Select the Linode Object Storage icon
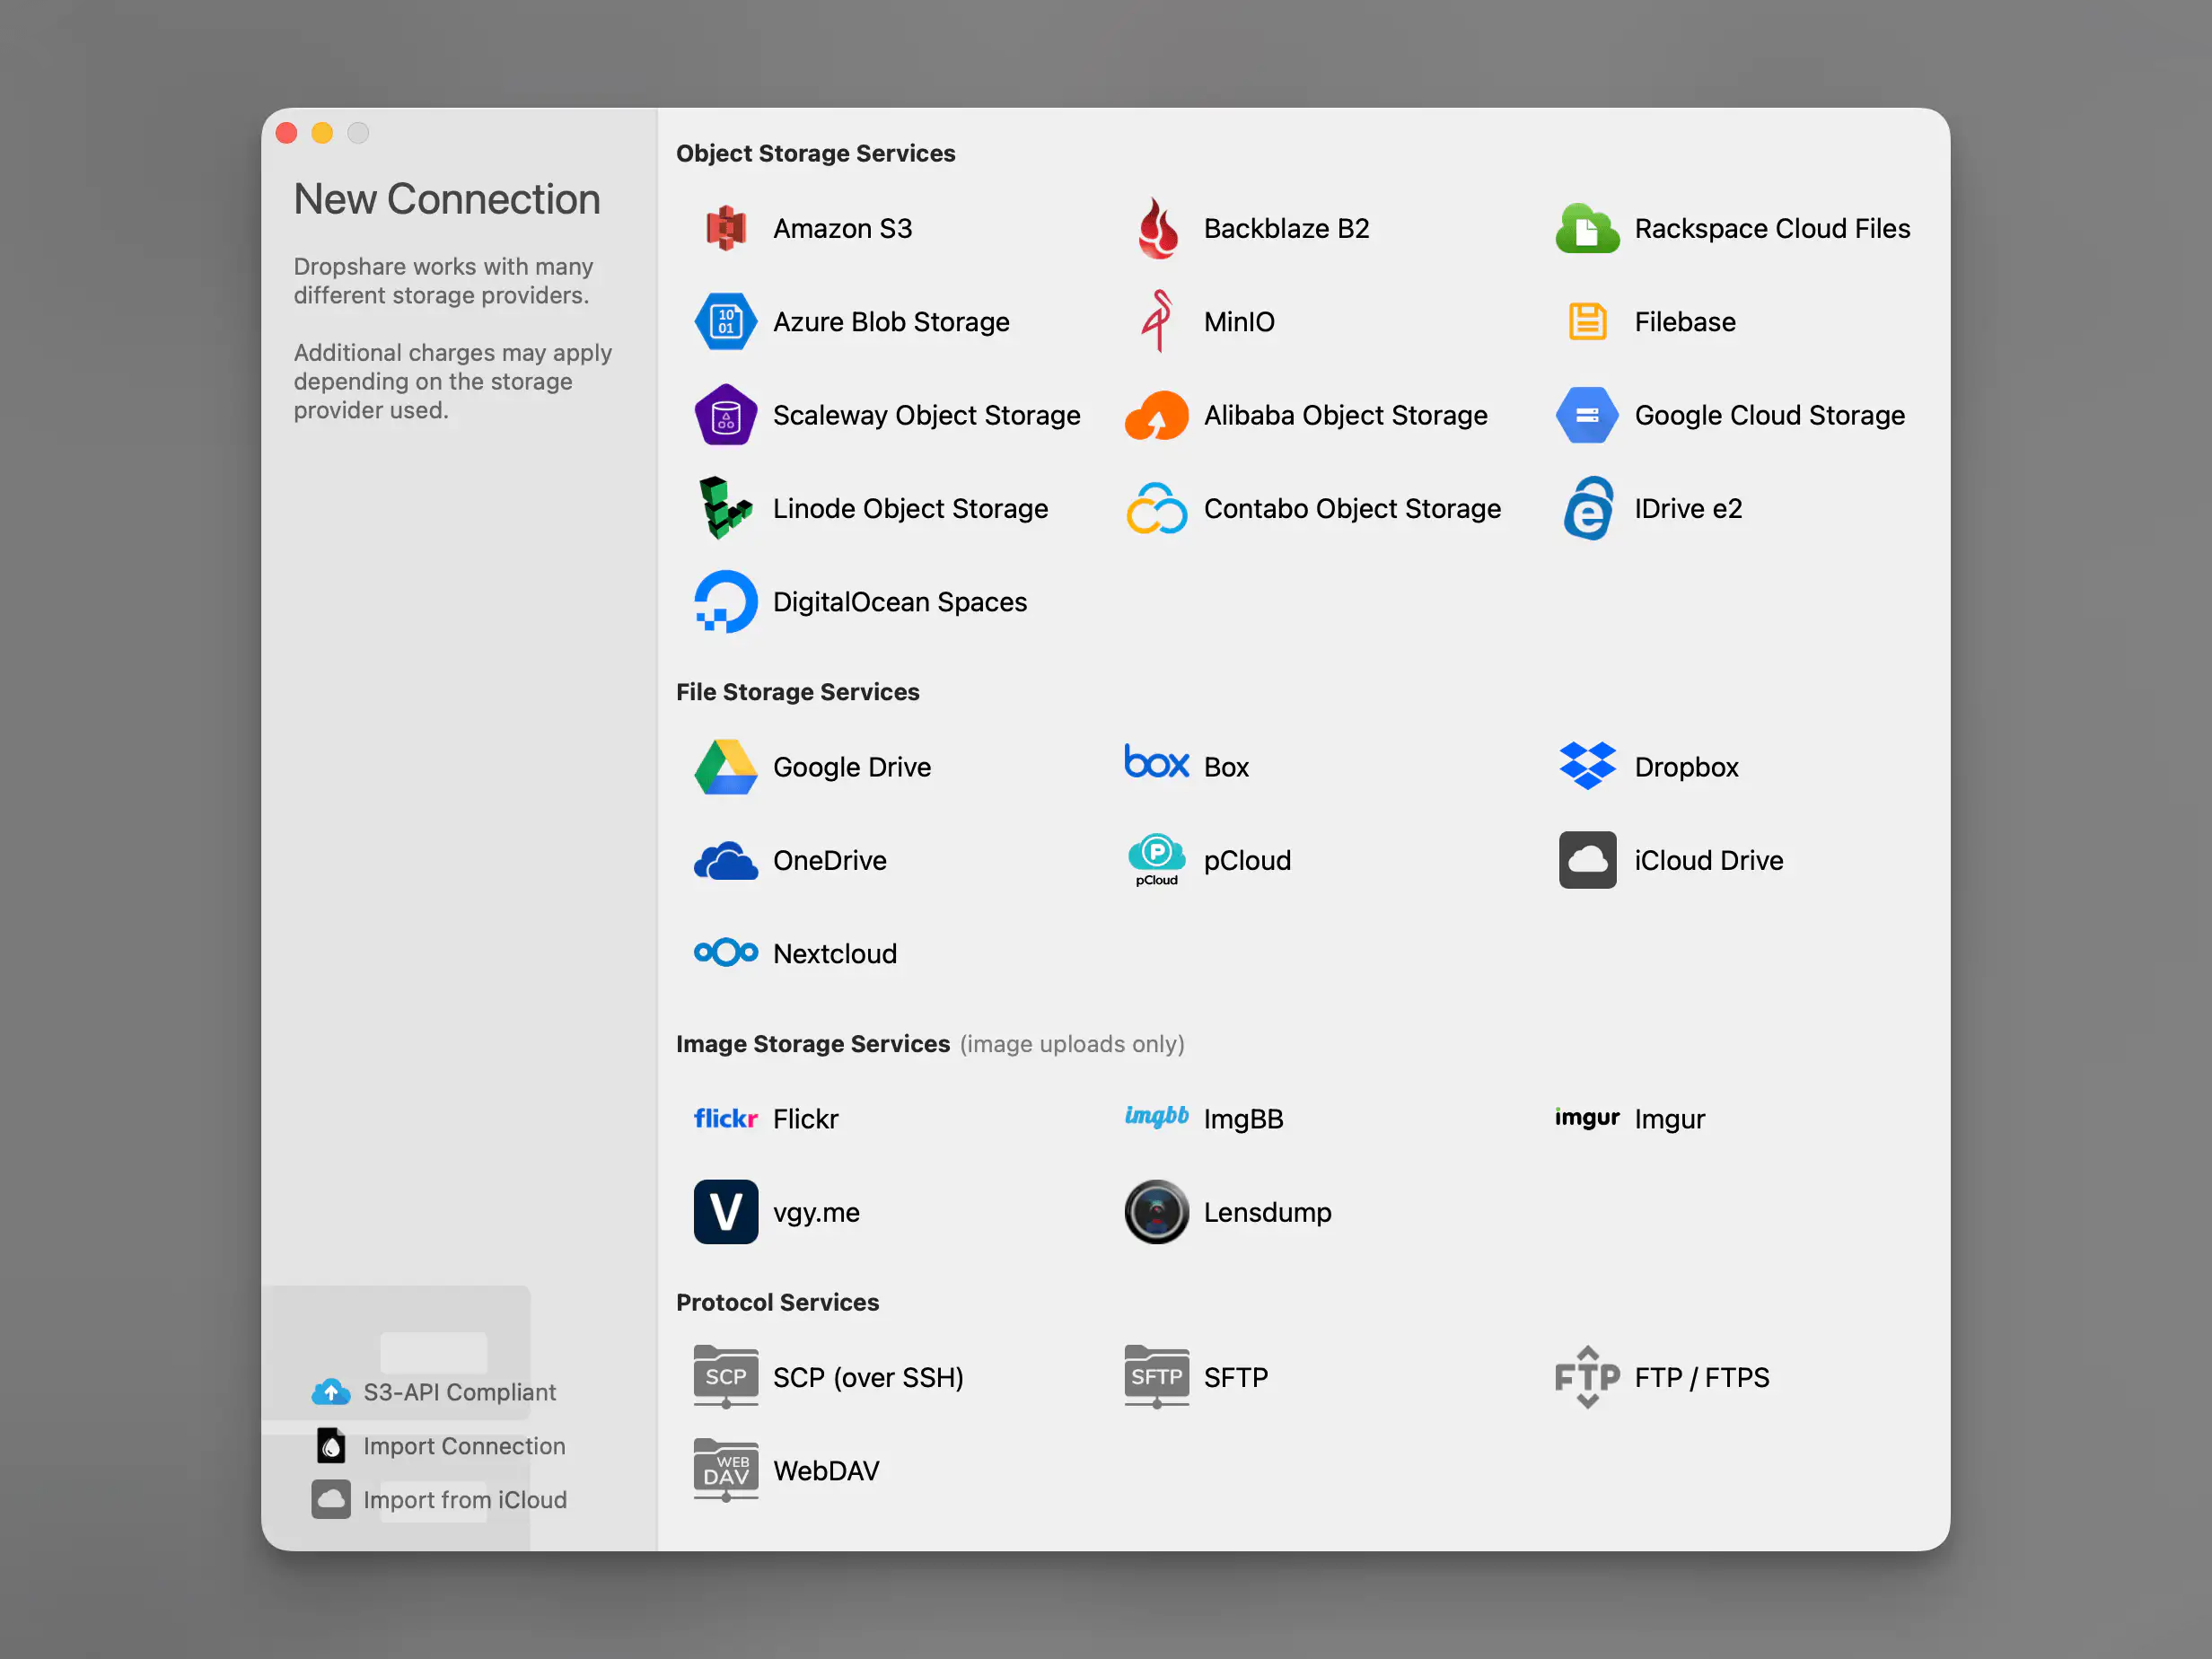 (726, 508)
